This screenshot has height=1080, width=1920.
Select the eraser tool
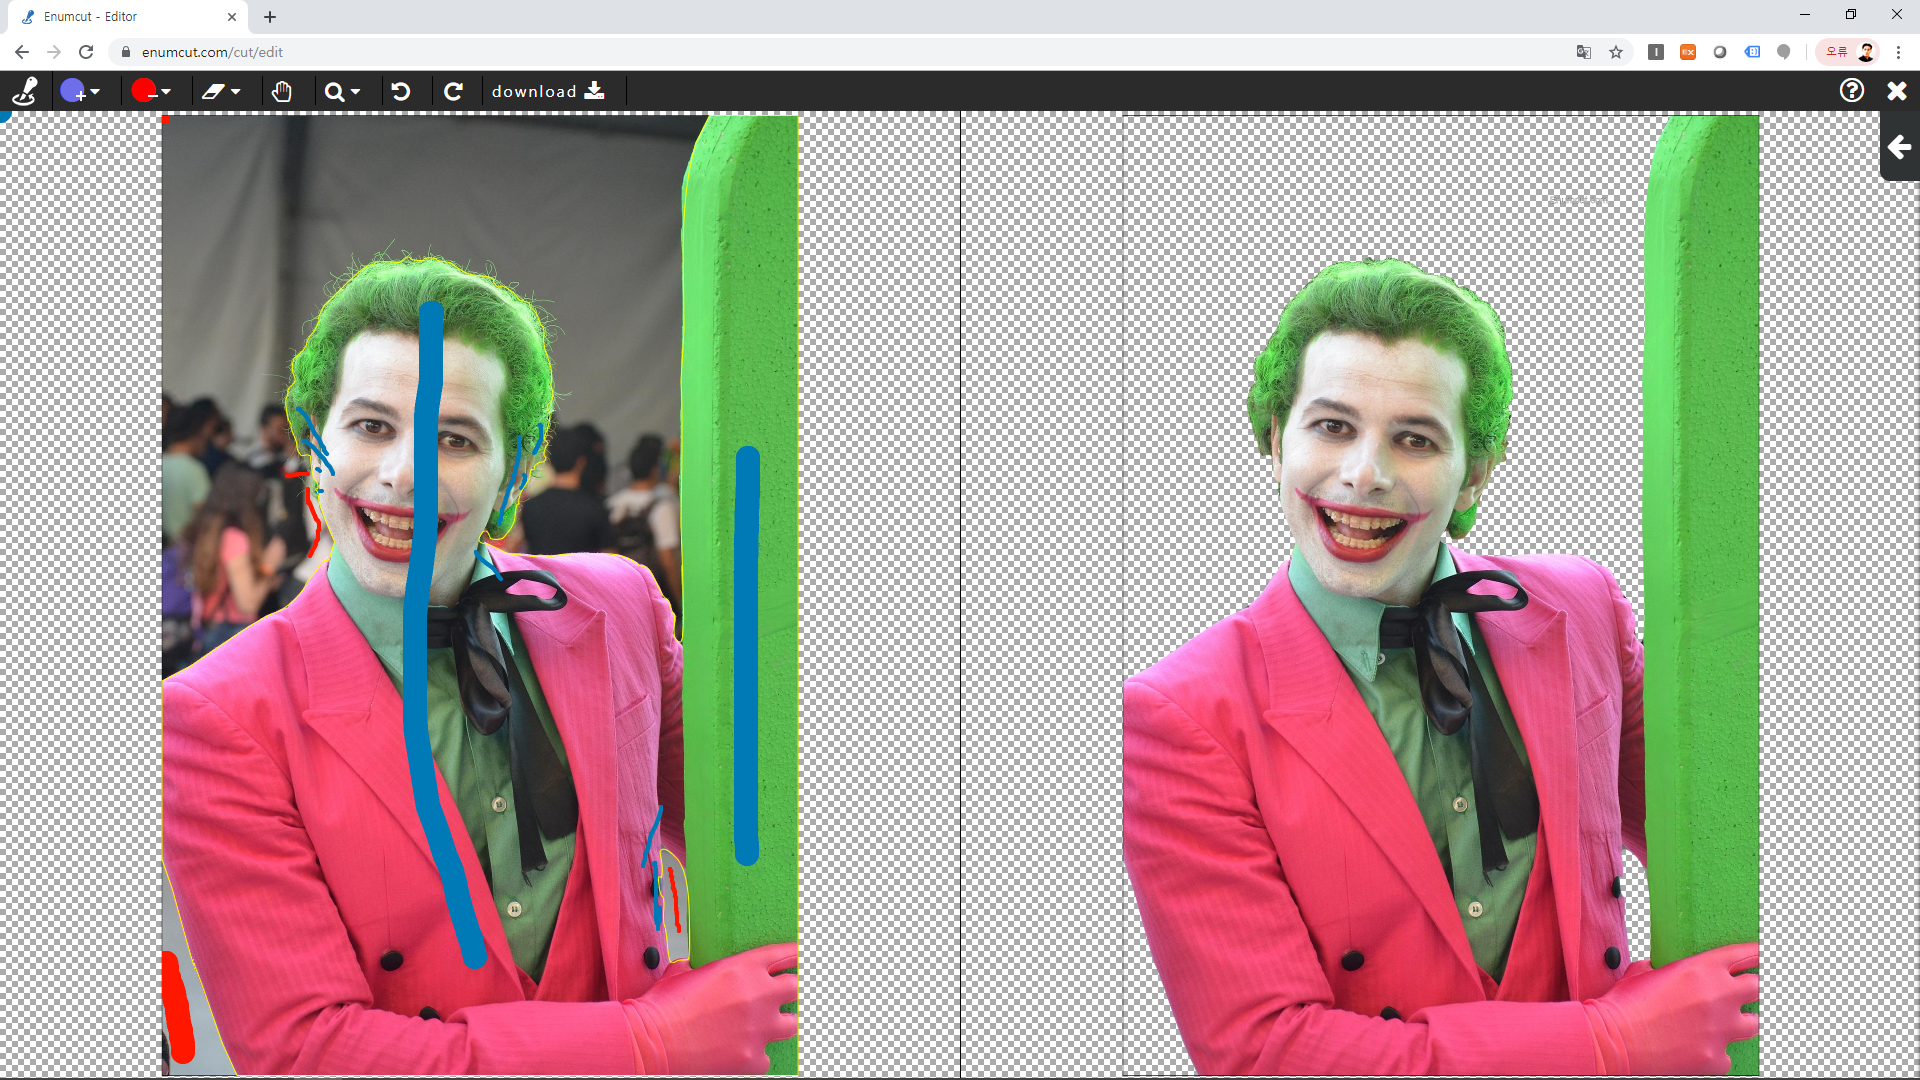(x=213, y=91)
